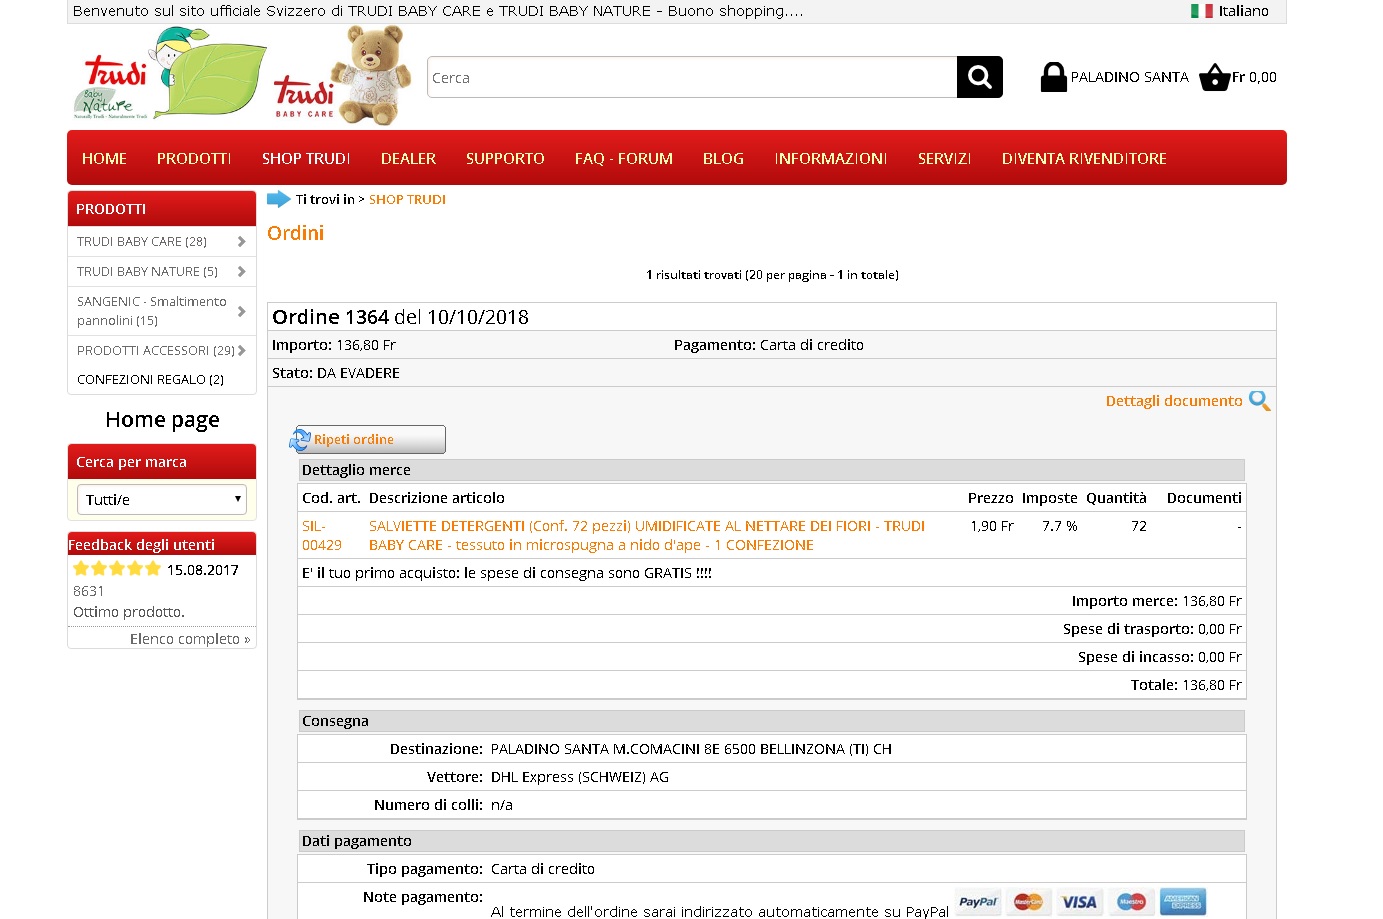This screenshot has width=1383, height=919.
Task: Click the Spese di trasporto: 0,00 Fr line
Action: pos(1152,629)
